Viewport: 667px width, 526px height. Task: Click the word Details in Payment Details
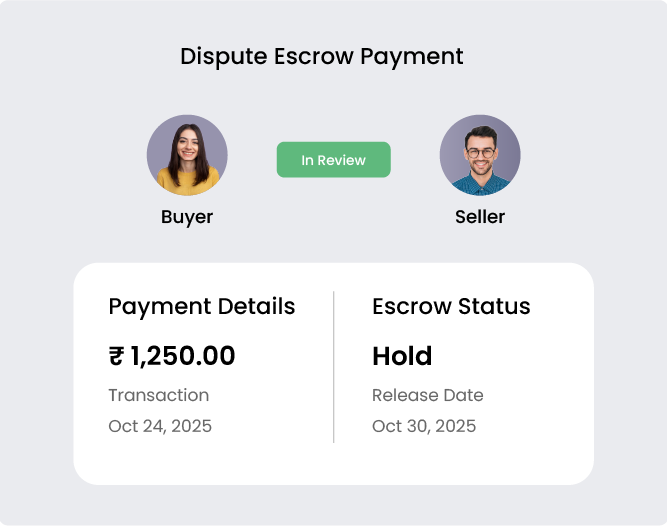coord(257,306)
